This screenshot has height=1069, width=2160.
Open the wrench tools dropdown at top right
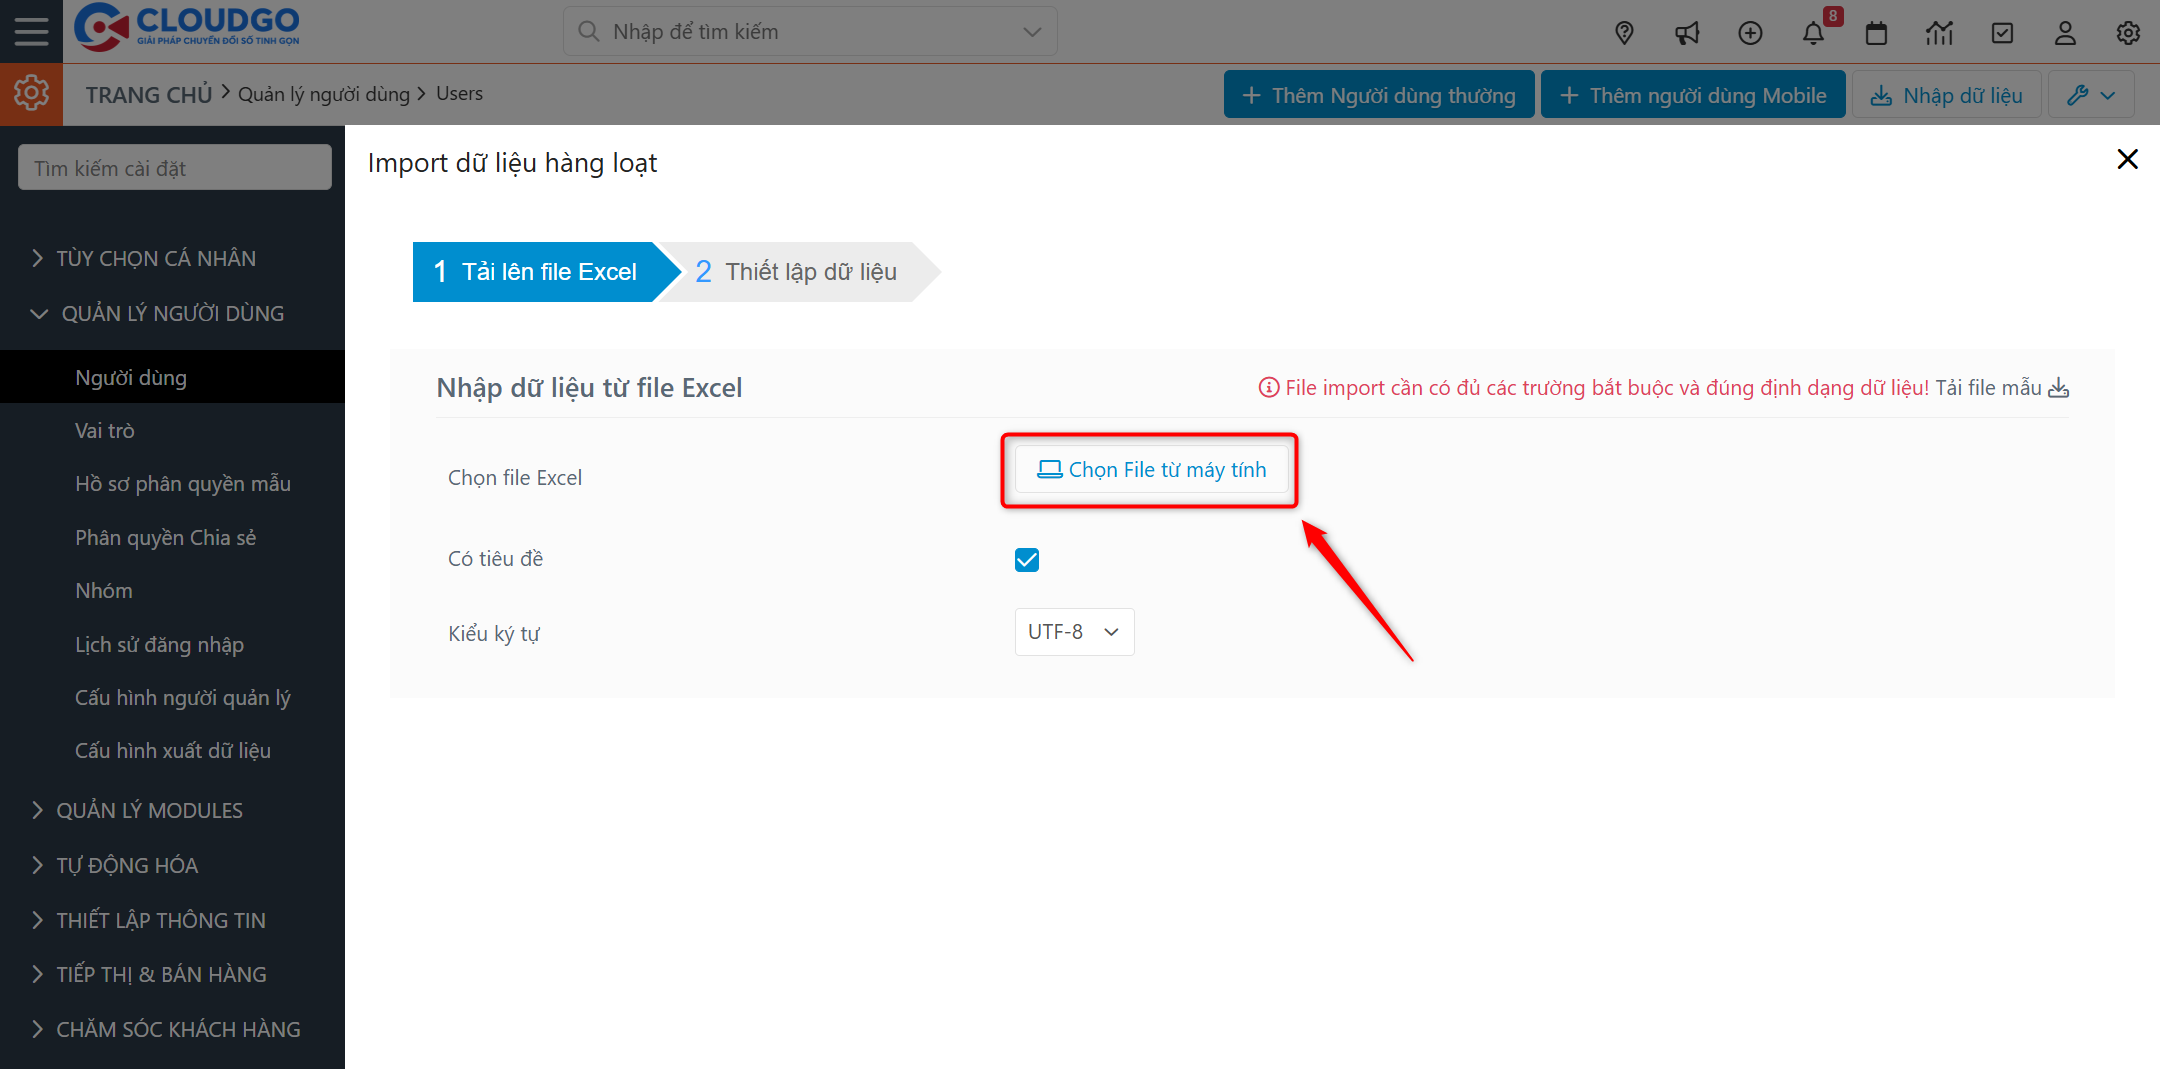point(2090,94)
